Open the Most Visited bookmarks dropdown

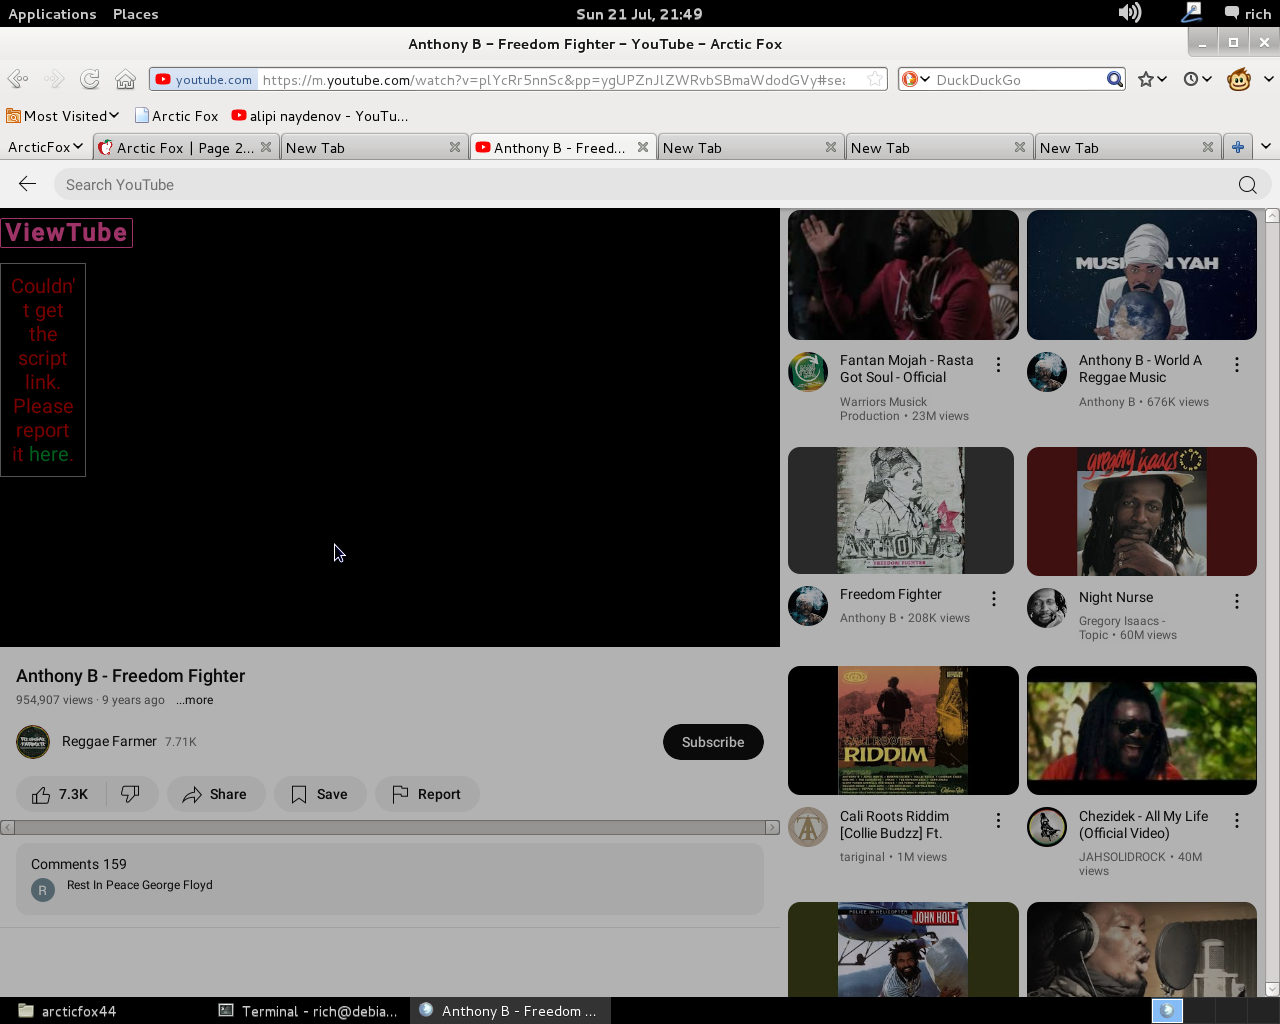63,116
